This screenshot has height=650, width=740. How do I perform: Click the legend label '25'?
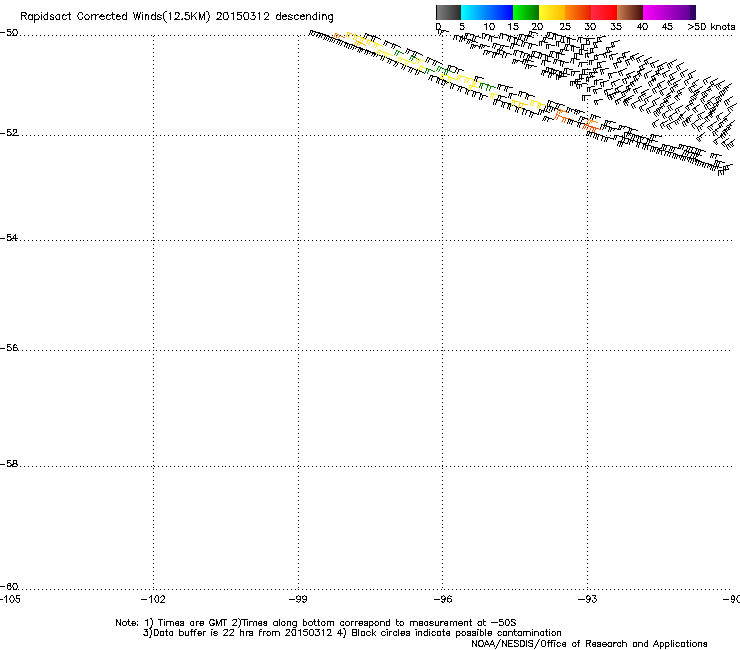coord(565,27)
